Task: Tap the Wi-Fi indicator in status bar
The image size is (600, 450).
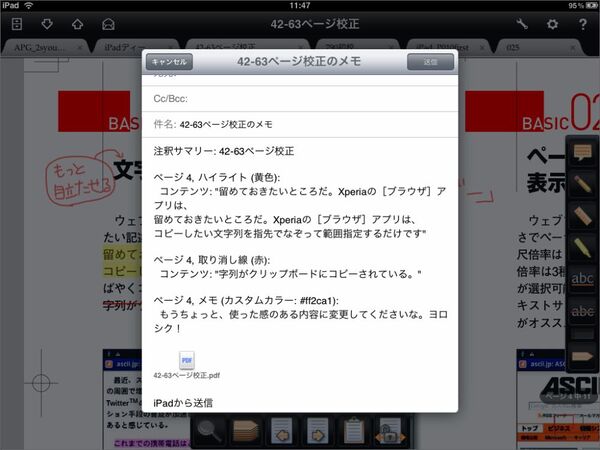Action: [29, 5]
